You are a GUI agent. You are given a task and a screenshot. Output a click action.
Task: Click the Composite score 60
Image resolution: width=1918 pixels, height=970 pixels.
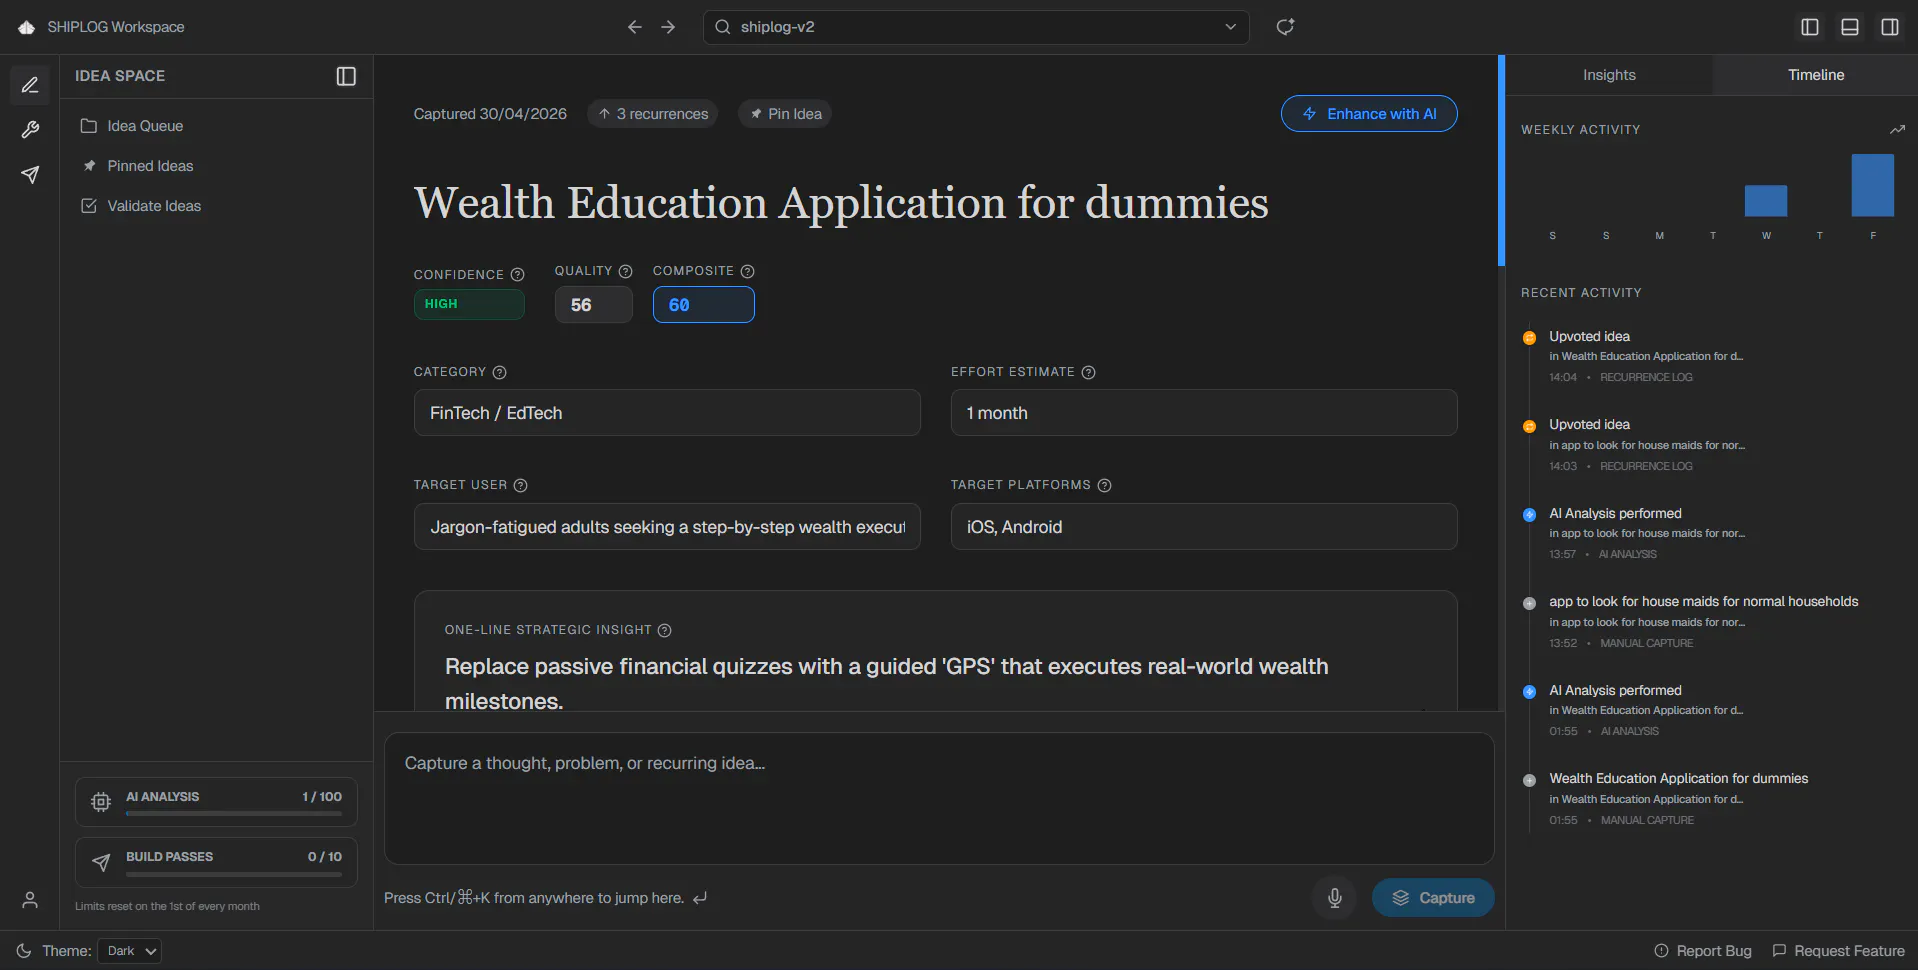click(704, 305)
